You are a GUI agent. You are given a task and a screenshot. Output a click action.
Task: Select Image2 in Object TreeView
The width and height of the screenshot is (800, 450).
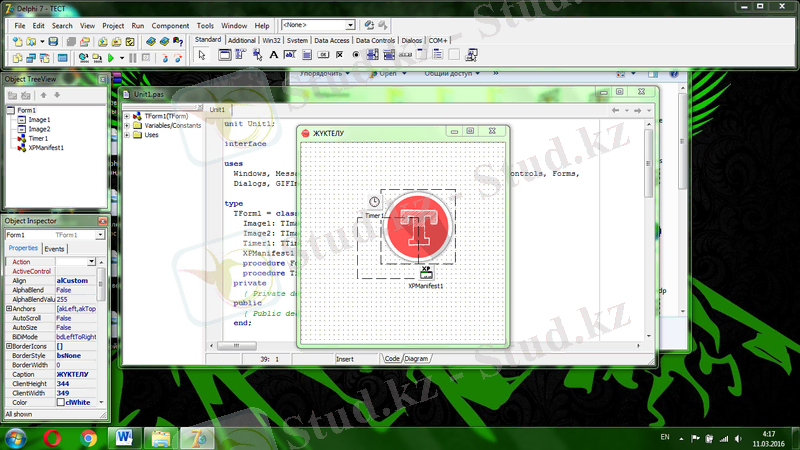pyautogui.click(x=39, y=129)
